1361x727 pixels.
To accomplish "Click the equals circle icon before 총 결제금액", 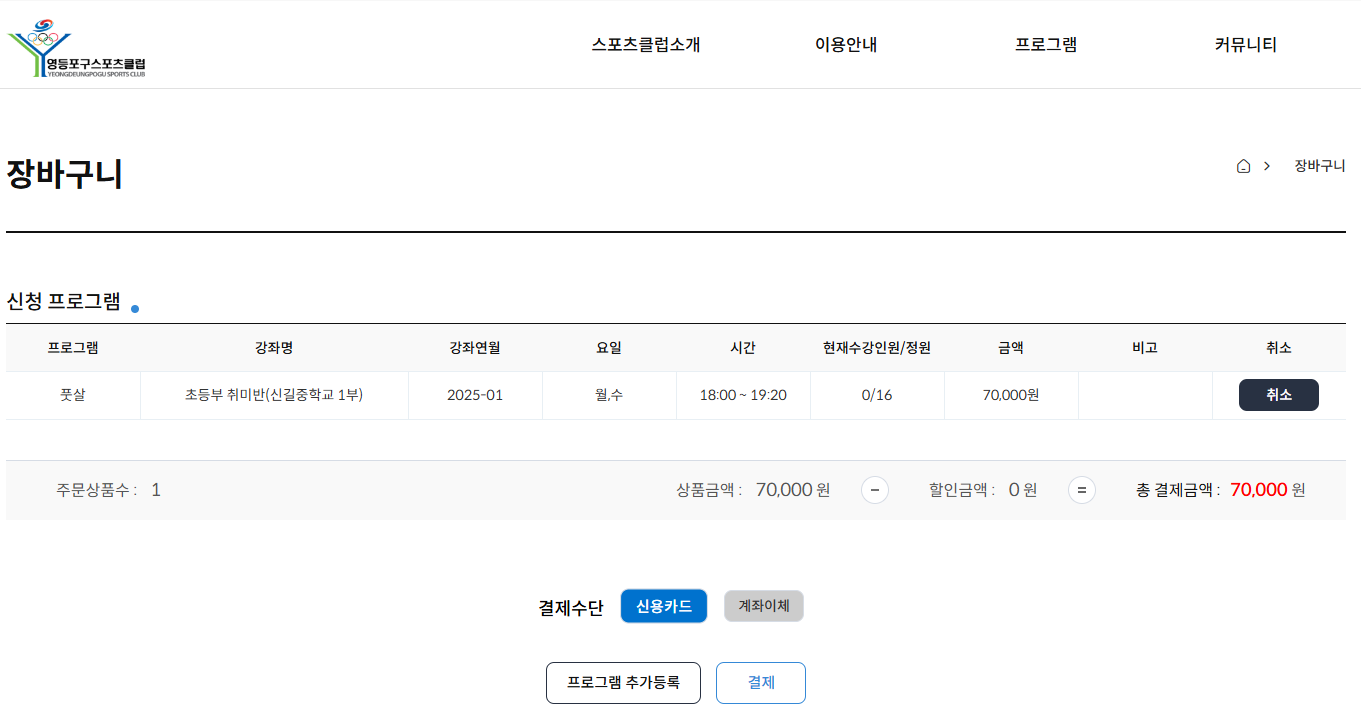I will [x=1081, y=490].
